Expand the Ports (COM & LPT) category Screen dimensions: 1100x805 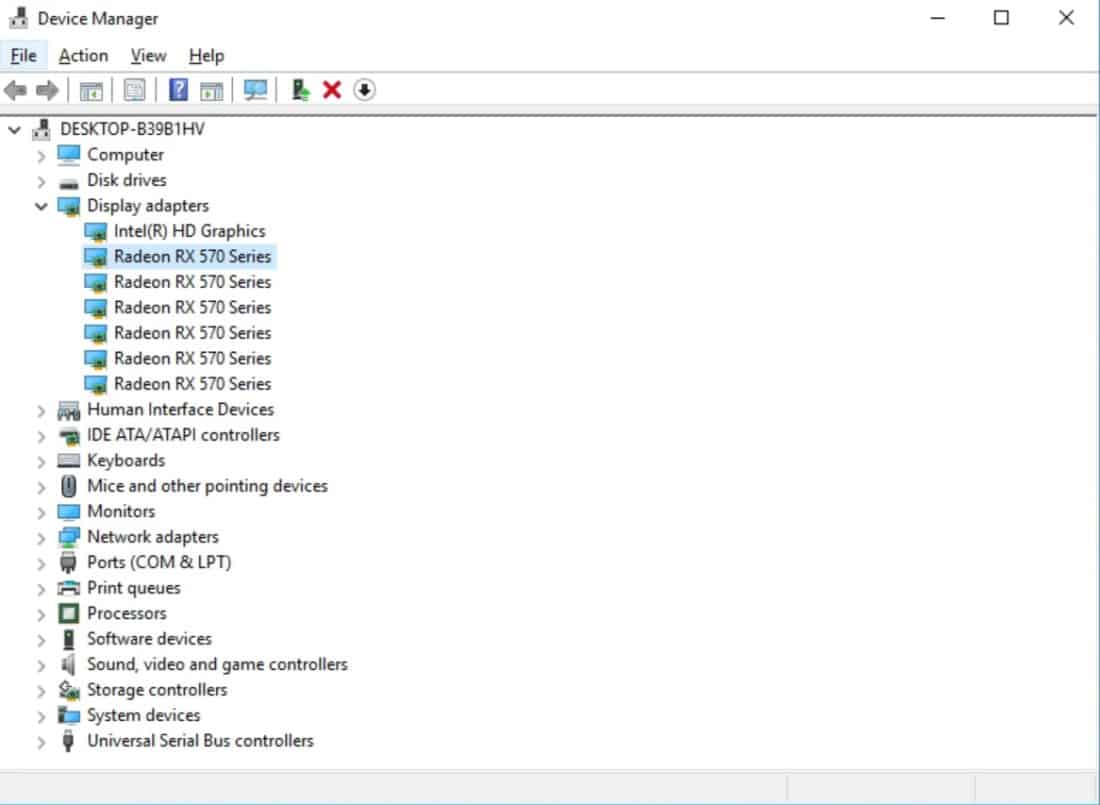pos(41,564)
